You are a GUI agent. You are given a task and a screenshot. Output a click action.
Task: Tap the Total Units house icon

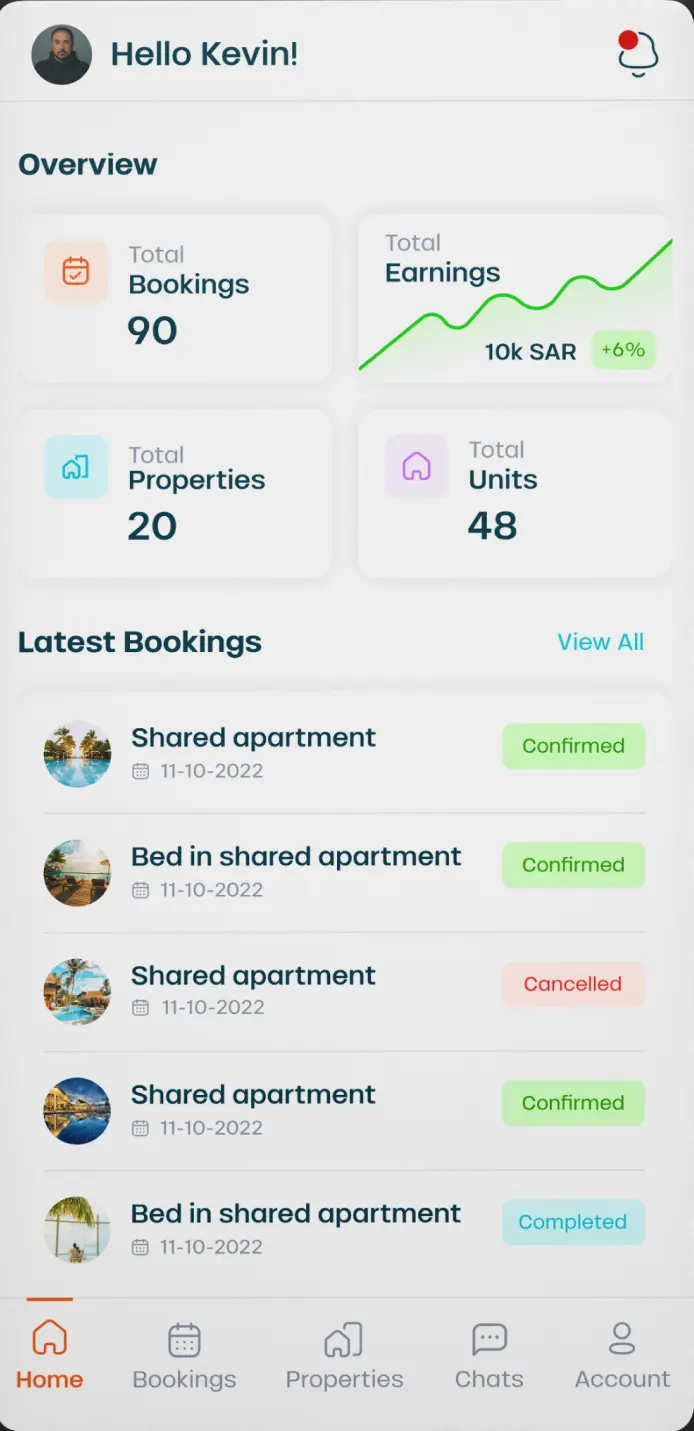(416, 466)
